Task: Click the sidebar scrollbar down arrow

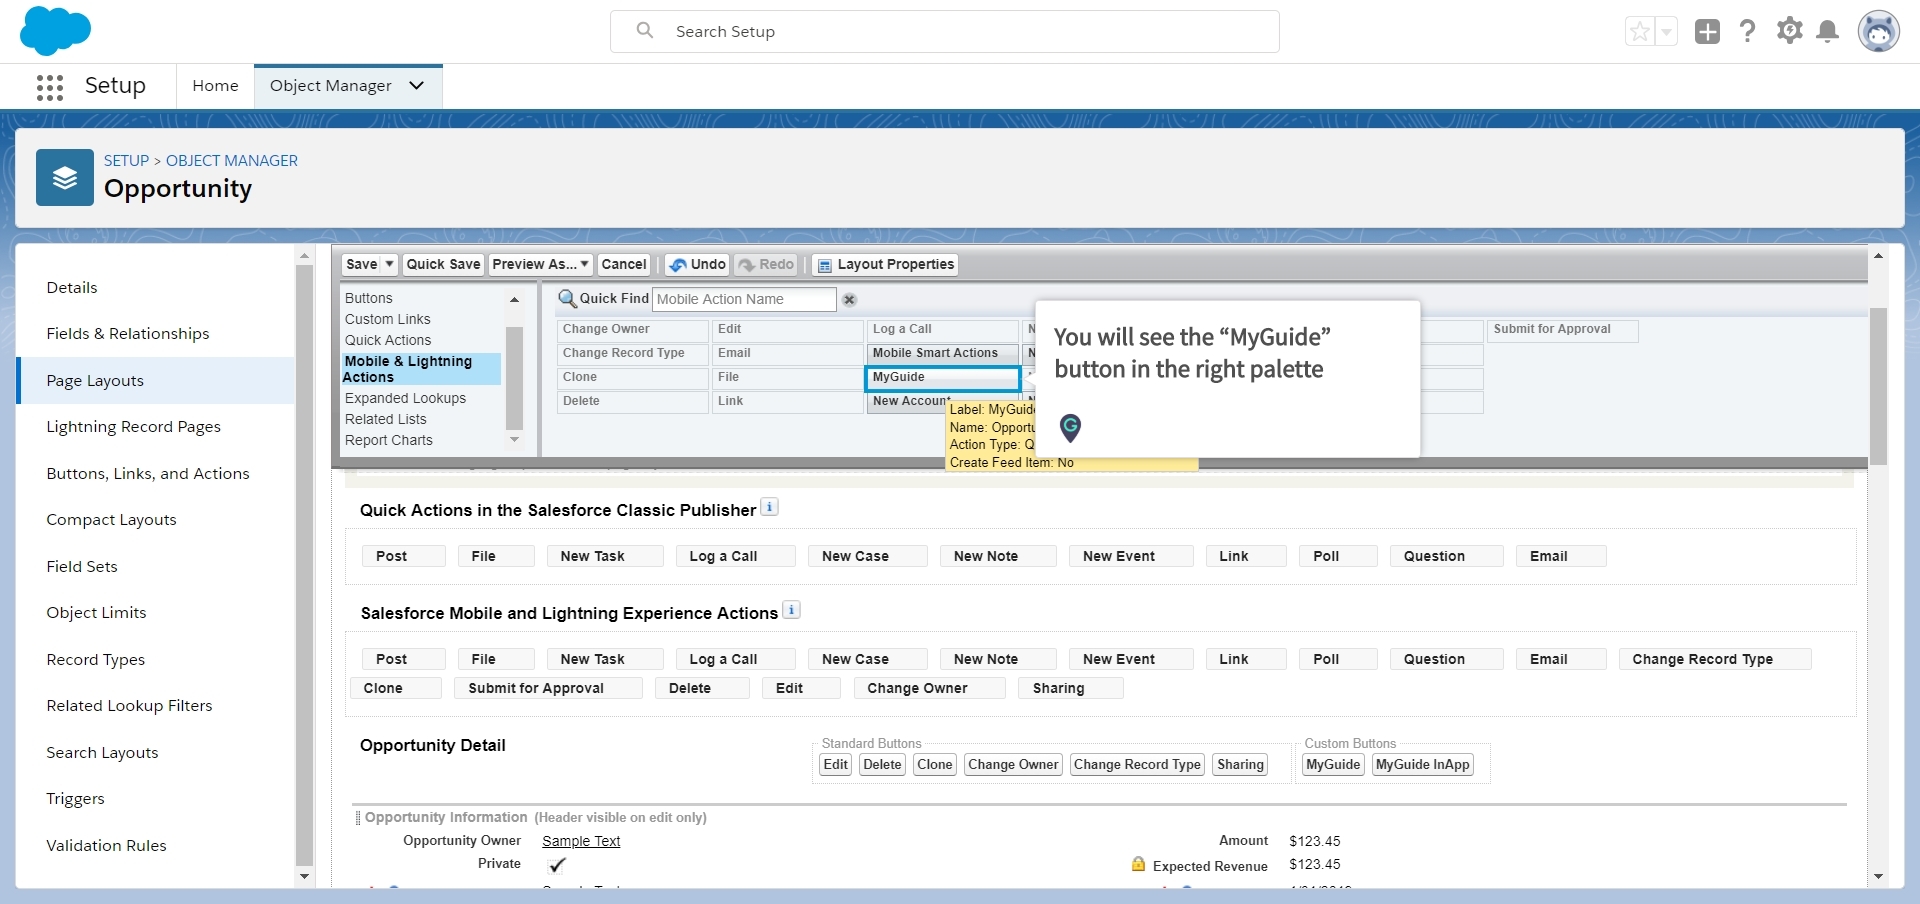Action: [x=305, y=877]
